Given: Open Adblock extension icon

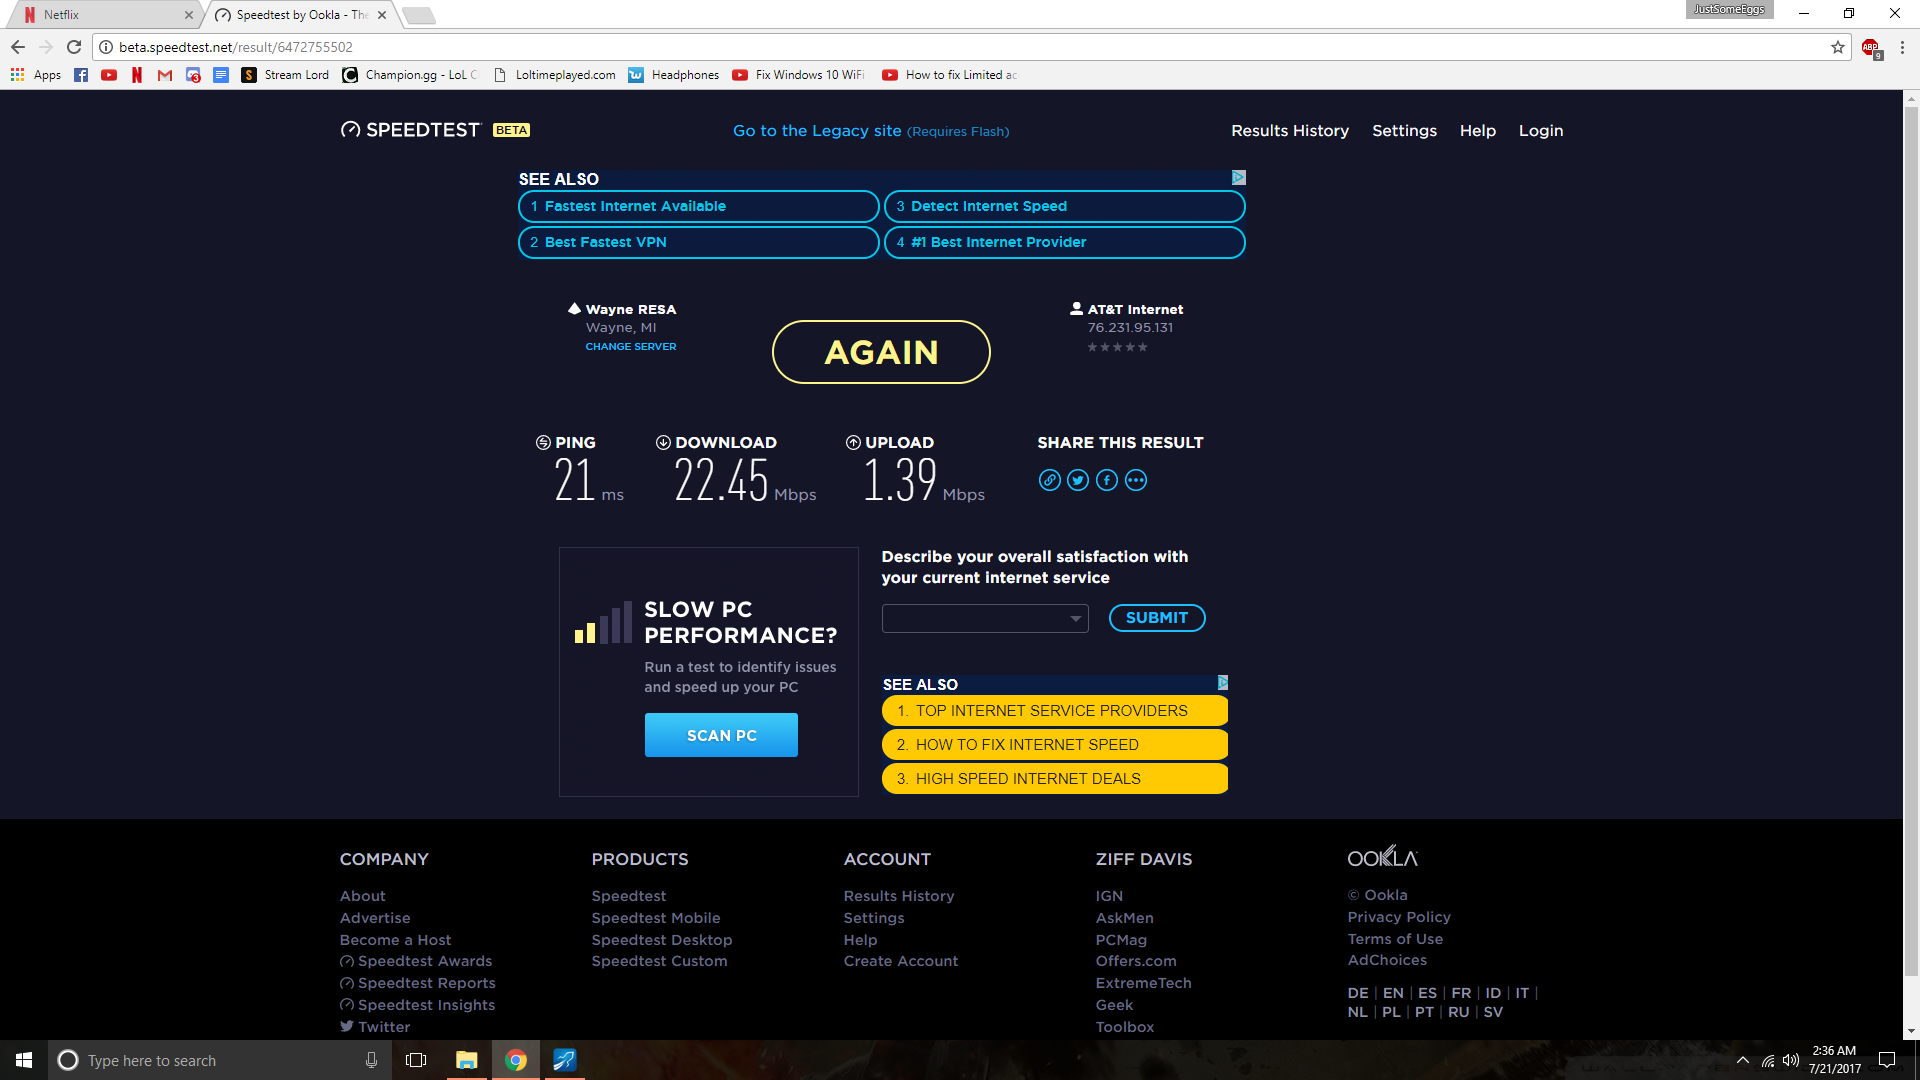Looking at the screenshot, I should click(x=1870, y=47).
